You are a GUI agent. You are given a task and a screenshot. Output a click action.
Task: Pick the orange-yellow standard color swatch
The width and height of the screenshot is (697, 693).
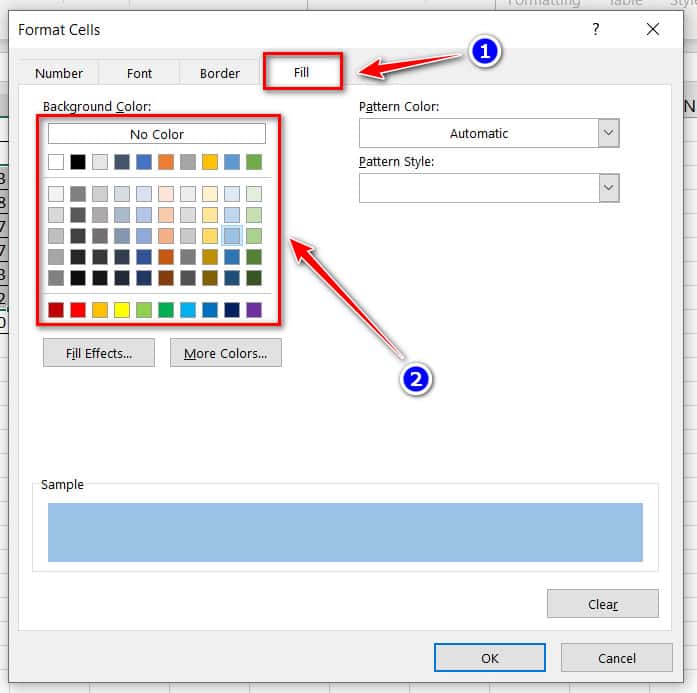100,310
